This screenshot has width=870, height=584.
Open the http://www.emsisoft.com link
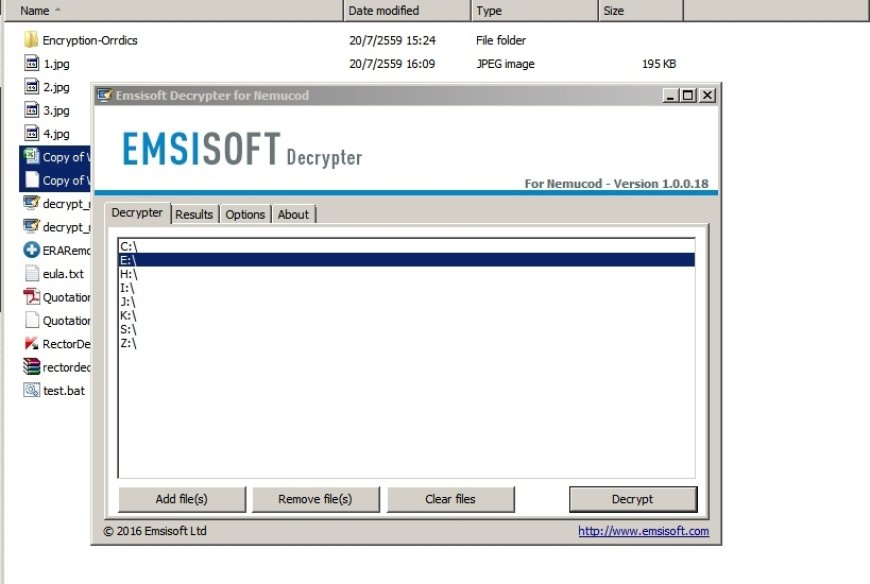coord(644,531)
